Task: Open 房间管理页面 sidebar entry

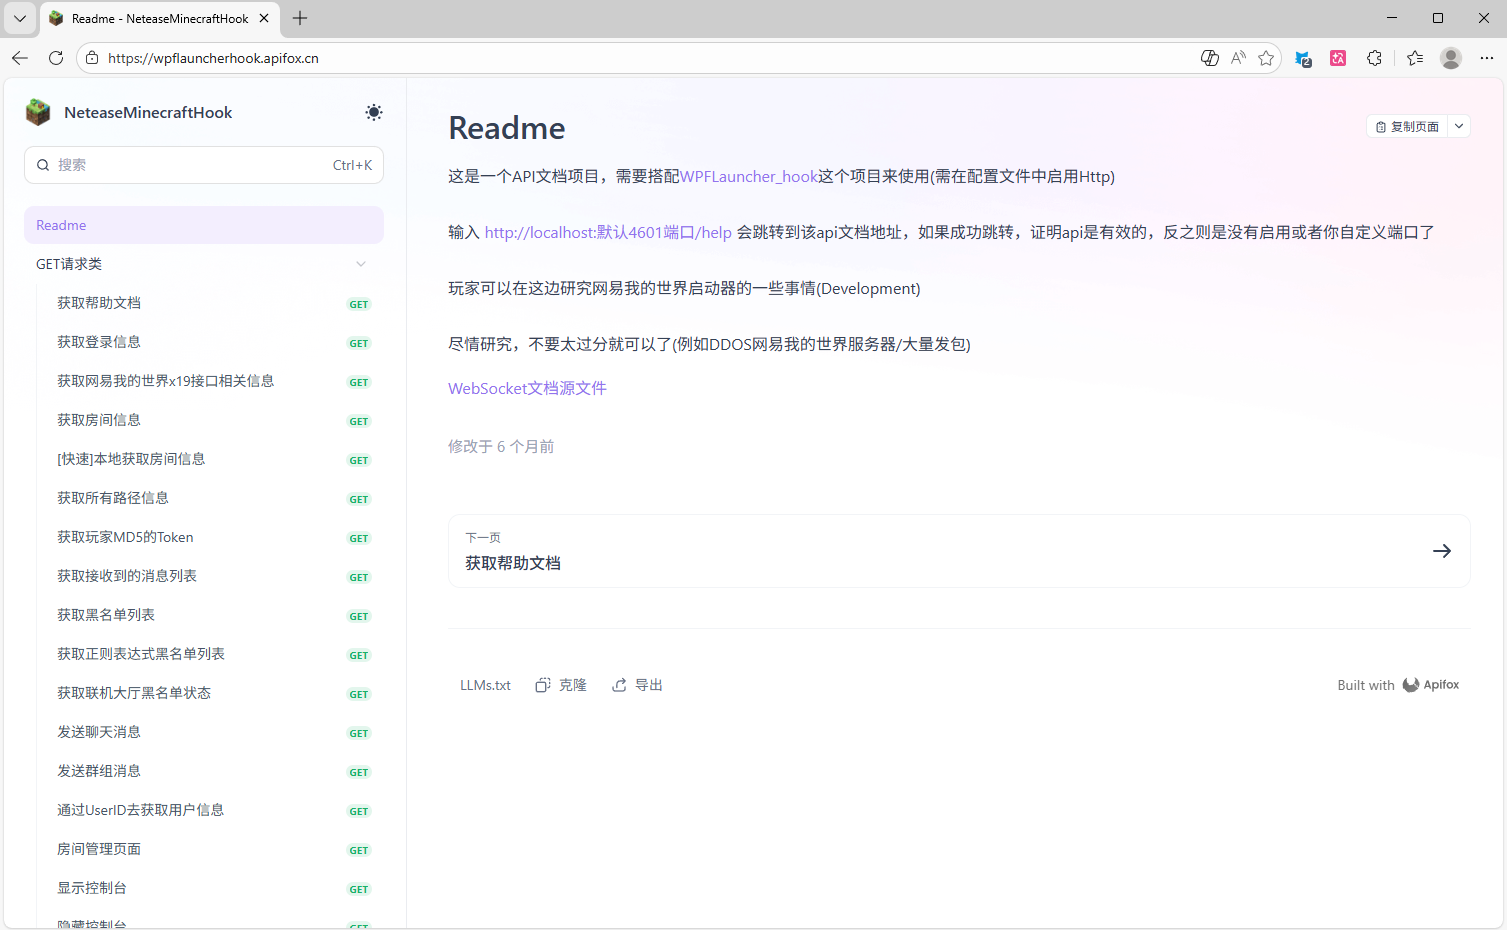Action: click(x=204, y=849)
